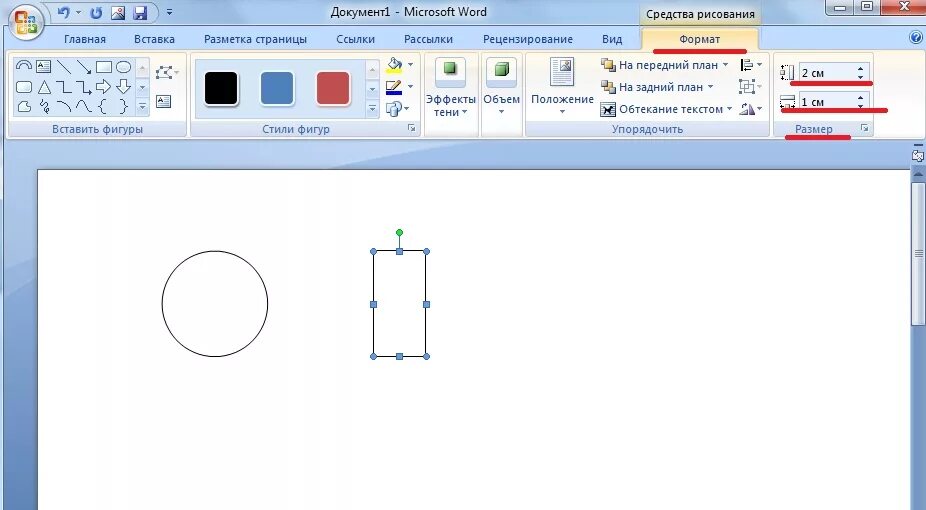
Task: Click На задний план button
Action: pos(657,87)
